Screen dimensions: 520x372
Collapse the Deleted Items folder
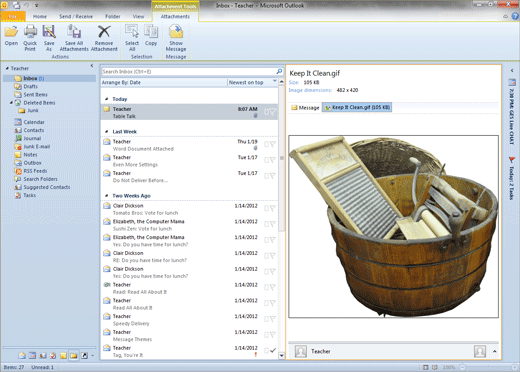coord(11,103)
